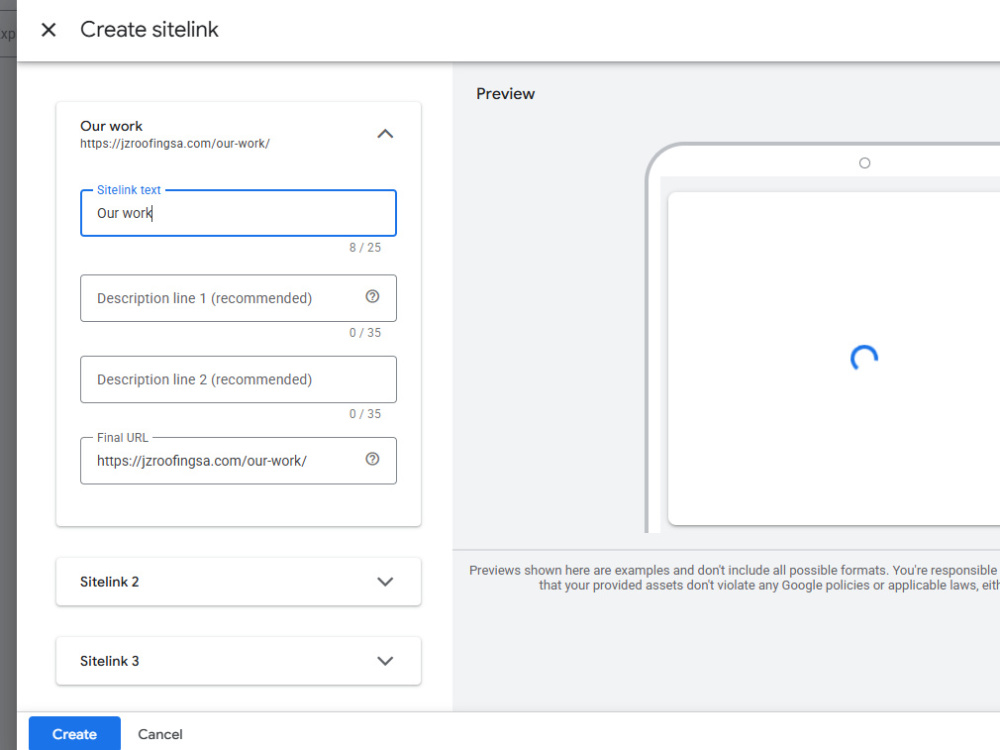
Task: Click the Preview heading
Action: coord(505,94)
